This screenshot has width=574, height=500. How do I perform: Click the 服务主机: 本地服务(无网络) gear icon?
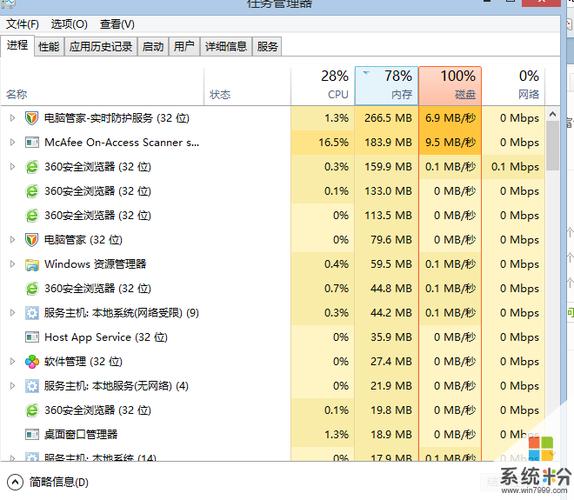(x=32, y=386)
